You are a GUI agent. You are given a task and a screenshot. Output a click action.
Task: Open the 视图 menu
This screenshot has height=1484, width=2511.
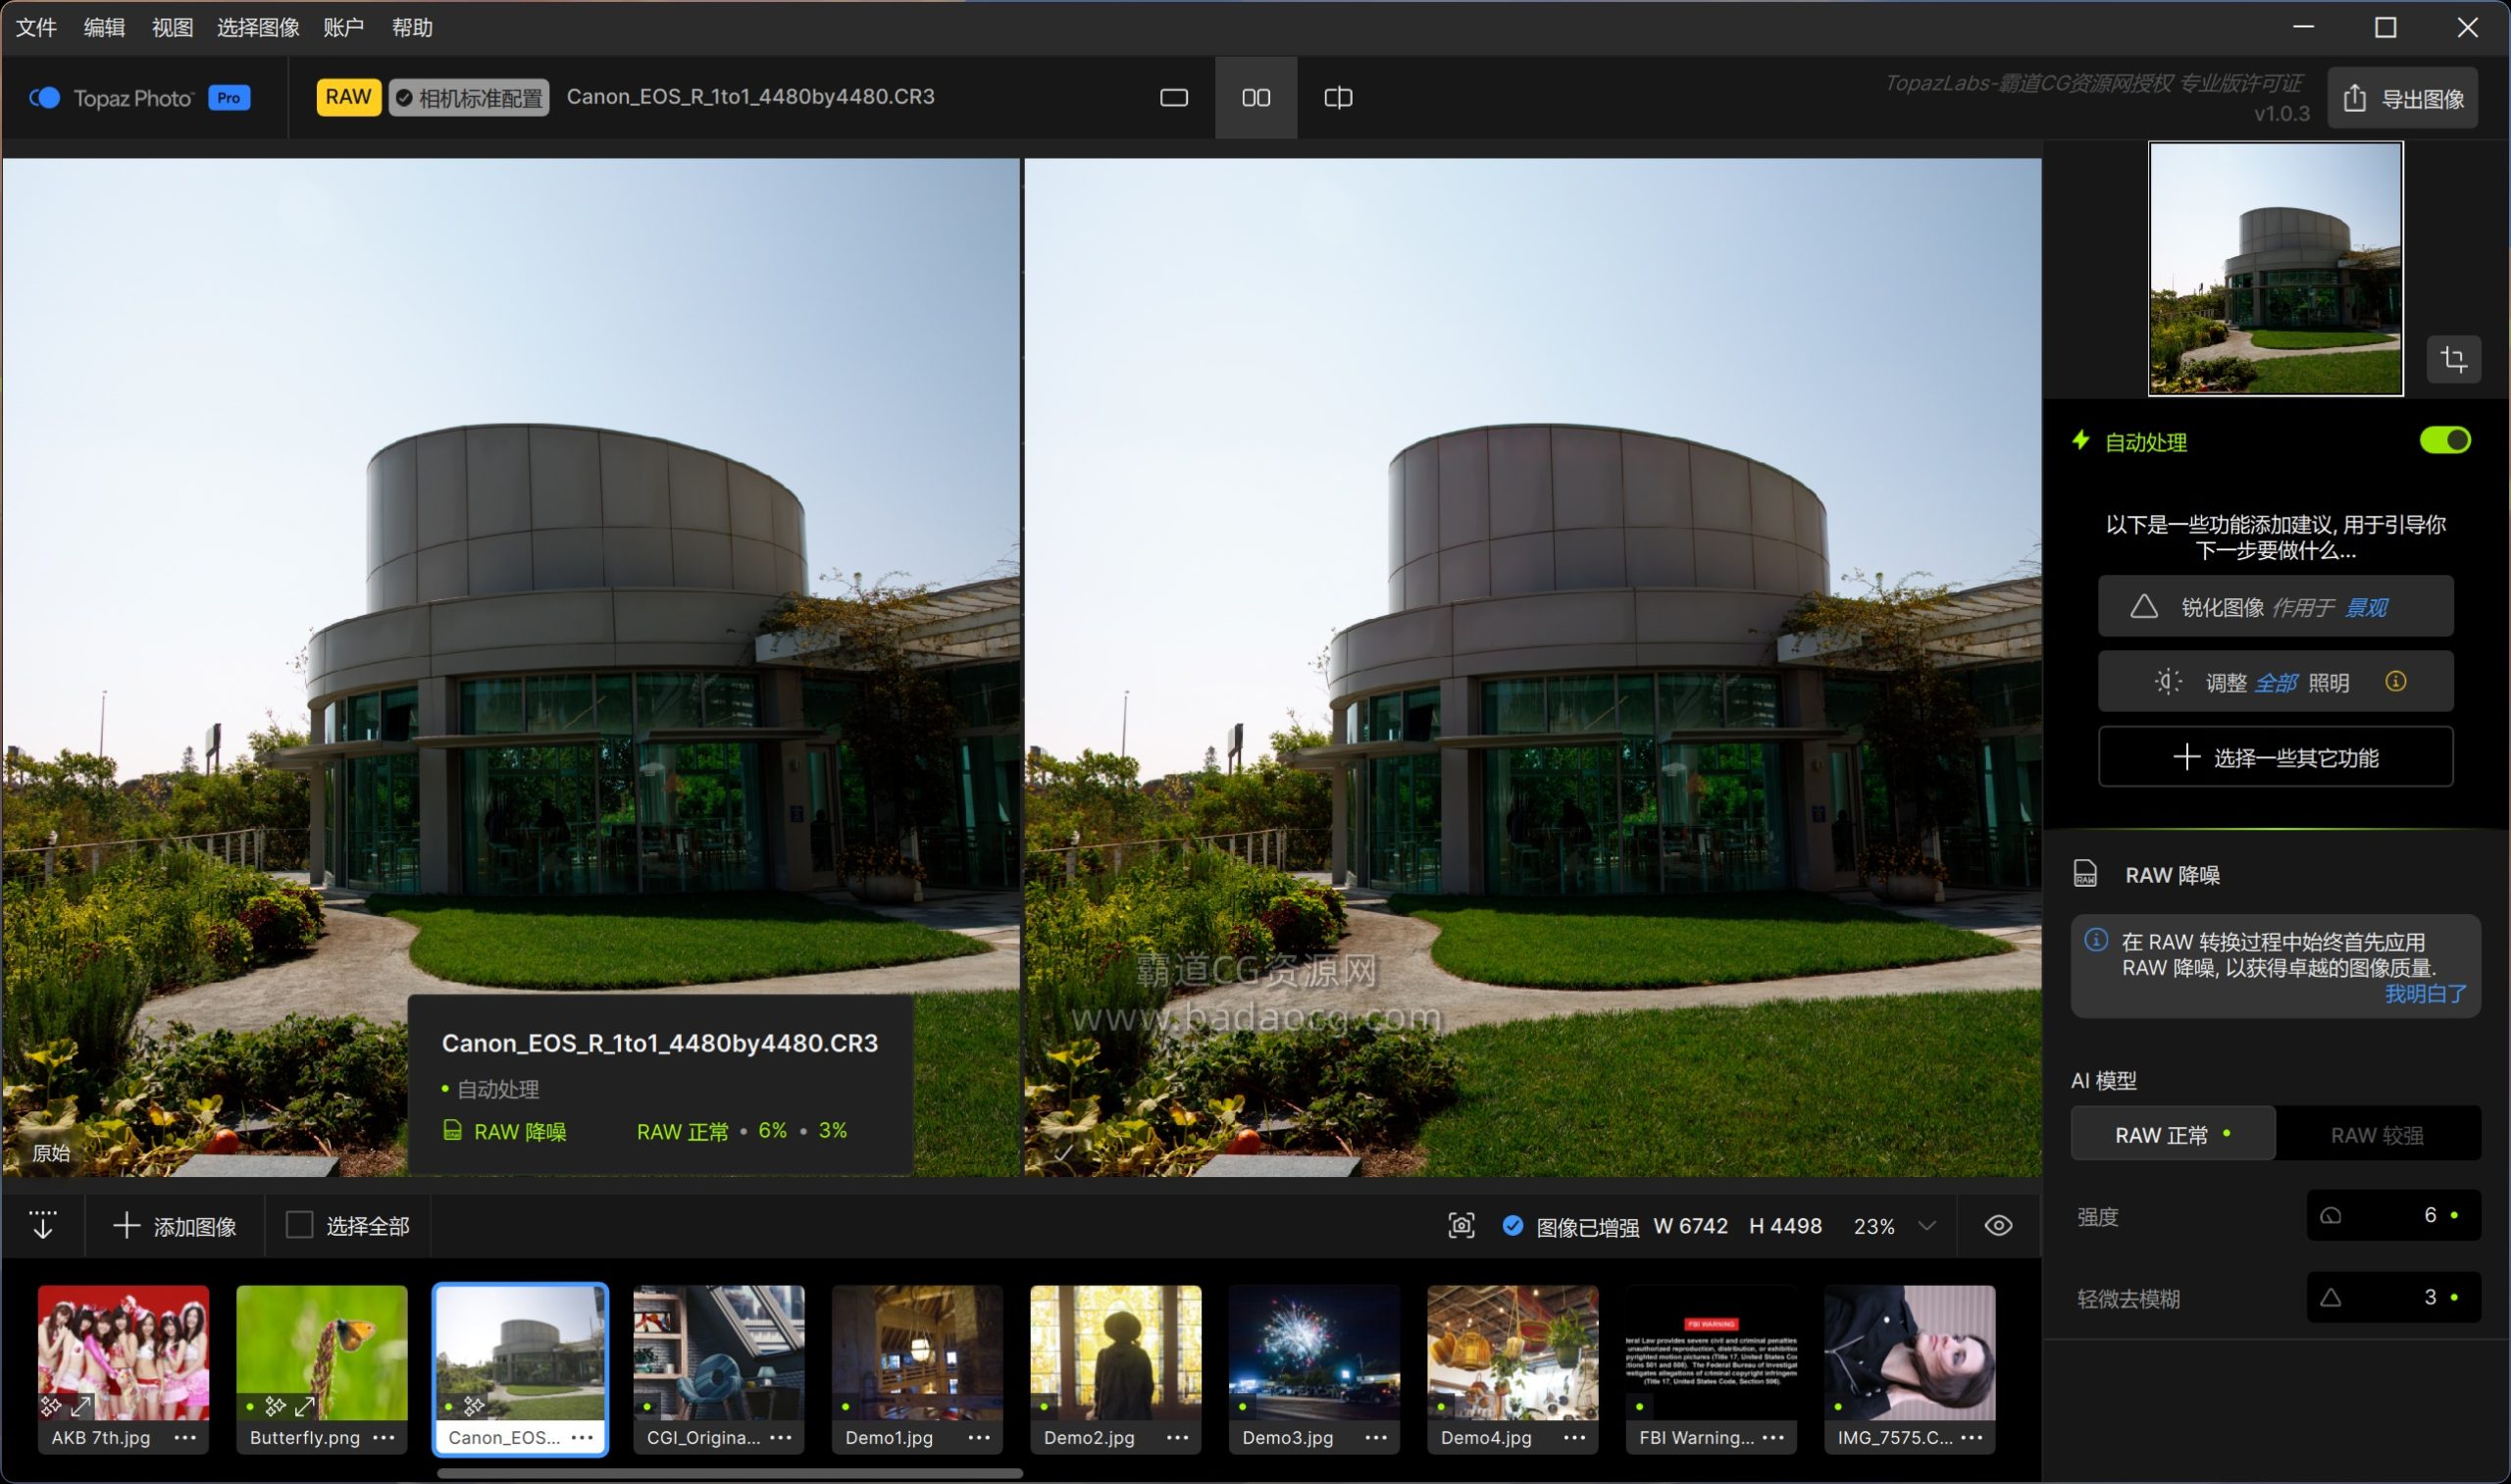point(172,27)
